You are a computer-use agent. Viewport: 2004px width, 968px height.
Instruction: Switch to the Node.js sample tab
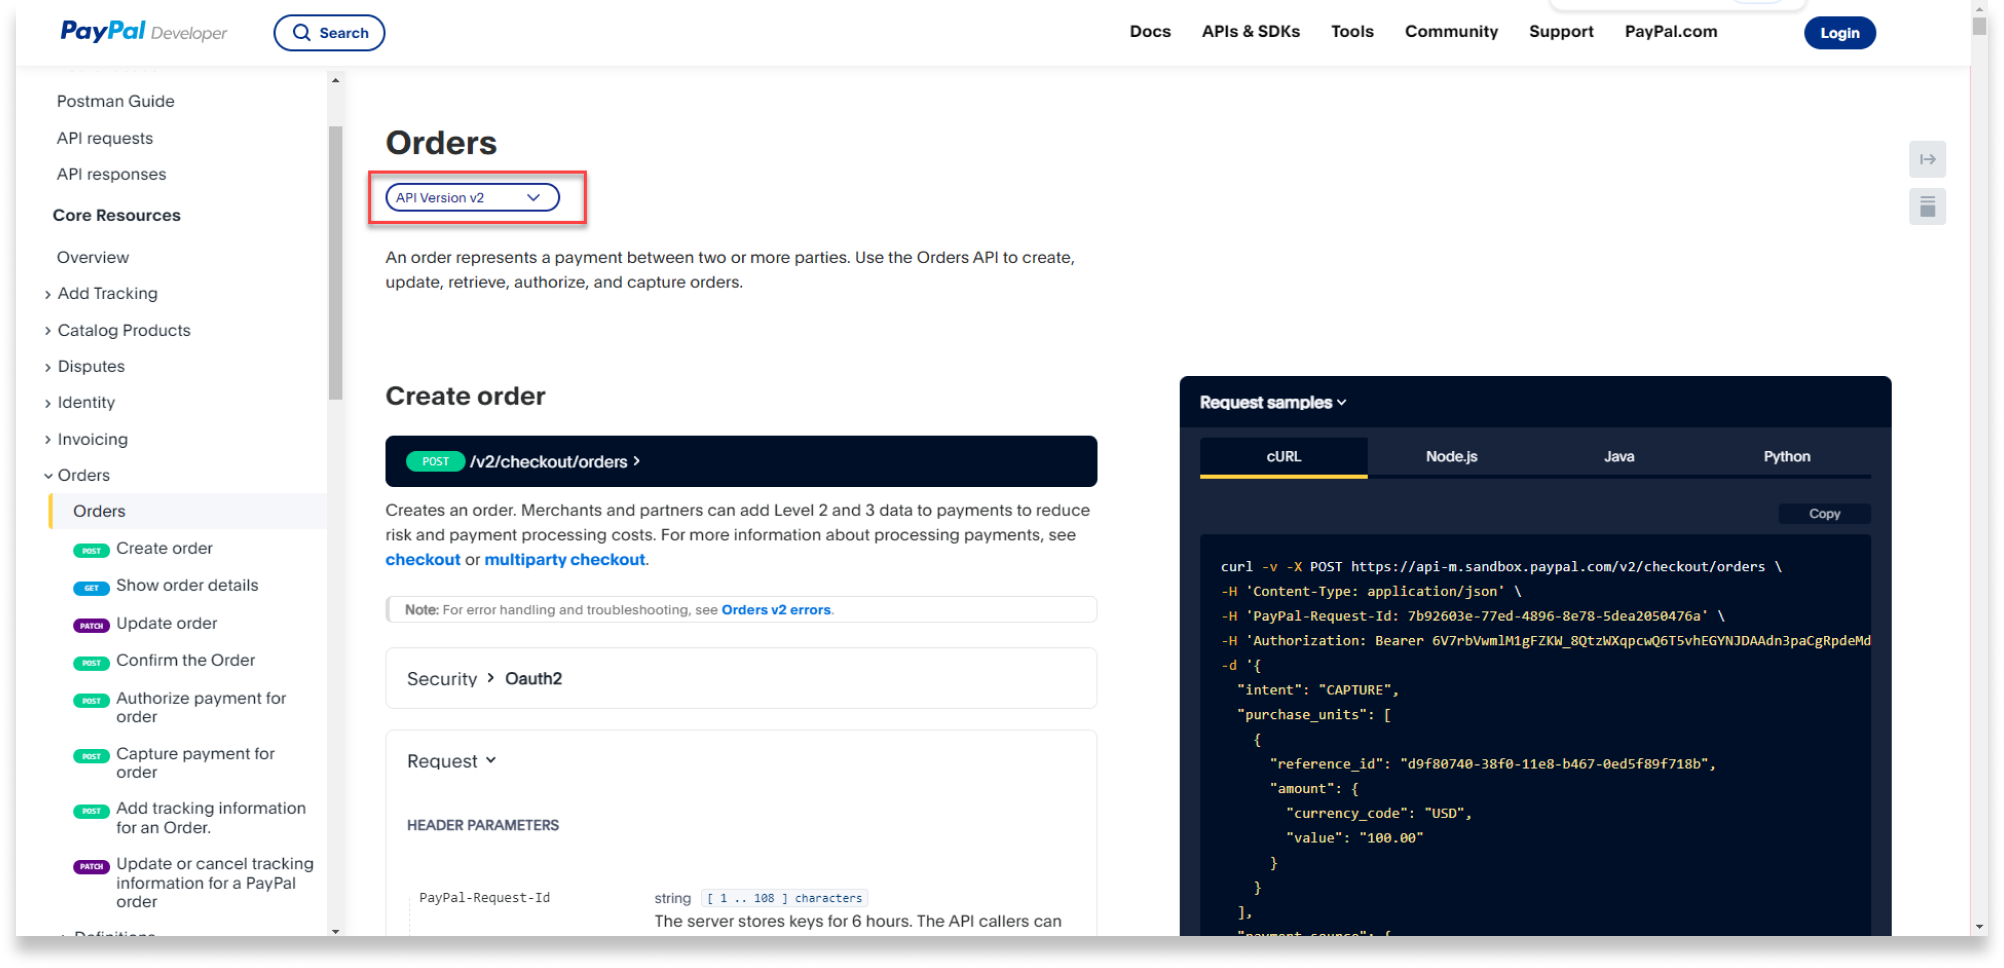click(1451, 456)
